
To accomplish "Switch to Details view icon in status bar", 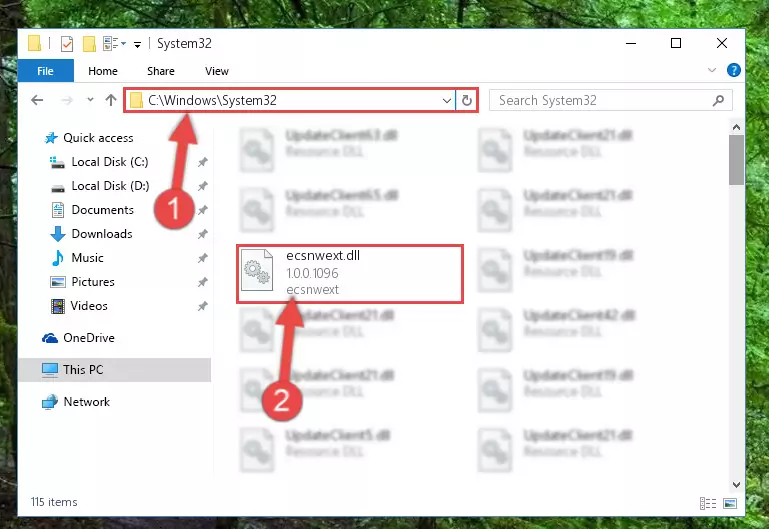I will 708,503.
